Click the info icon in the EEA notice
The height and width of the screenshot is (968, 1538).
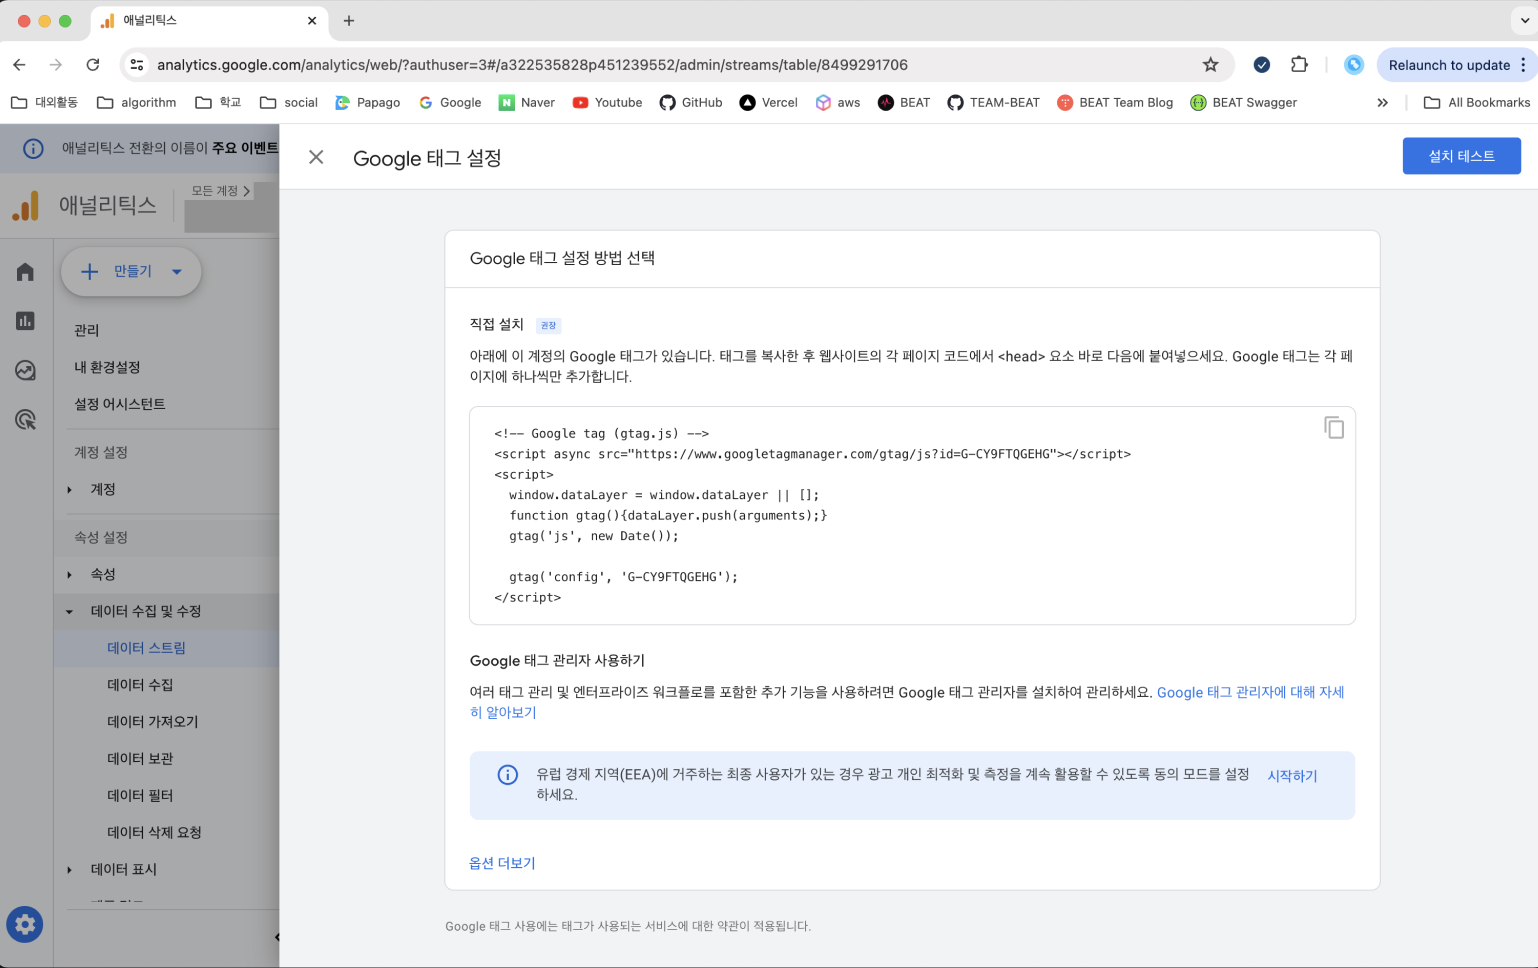508,775
